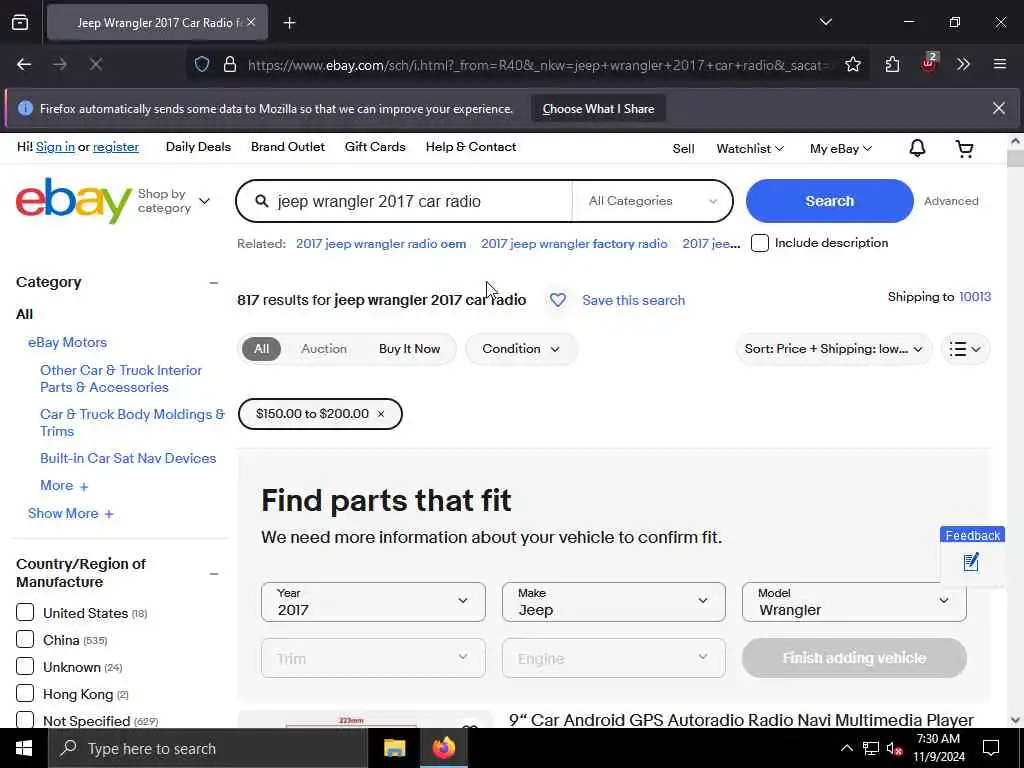The width and height of the screenshot is (1024, 768).
Task: Collapse the Category section
Action: 213,282
